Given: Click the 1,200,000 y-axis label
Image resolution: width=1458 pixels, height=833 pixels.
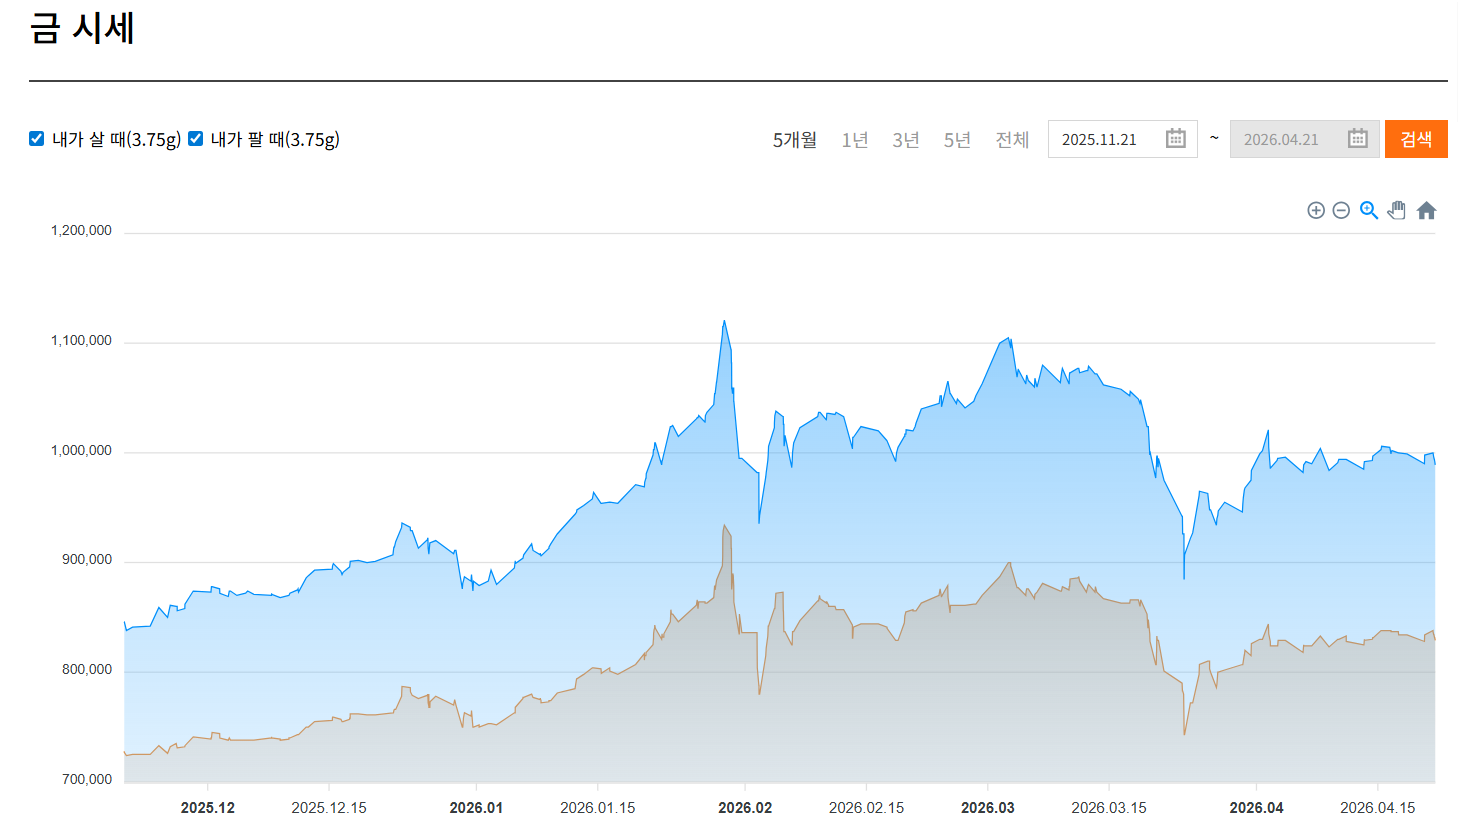Looking at the screenshot, I should point(81,231).
